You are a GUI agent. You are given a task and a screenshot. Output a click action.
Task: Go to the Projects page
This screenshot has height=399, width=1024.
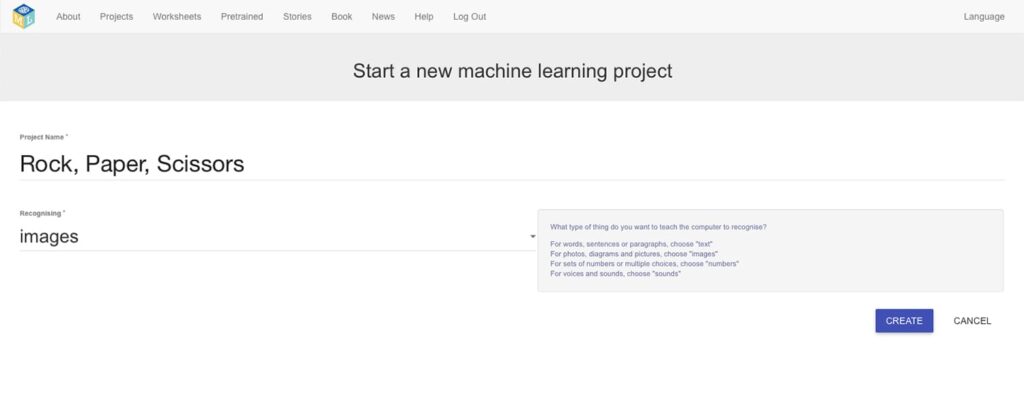coord(116,17)
